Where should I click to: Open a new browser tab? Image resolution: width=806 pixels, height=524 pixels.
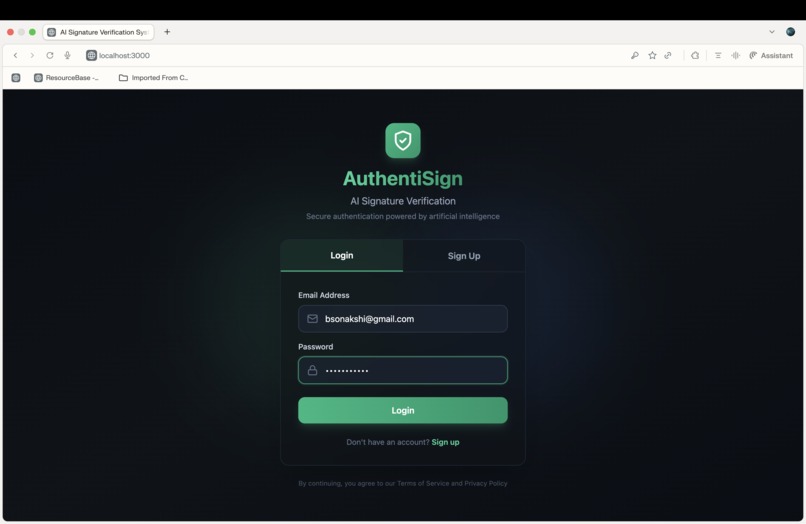(167, 32)
